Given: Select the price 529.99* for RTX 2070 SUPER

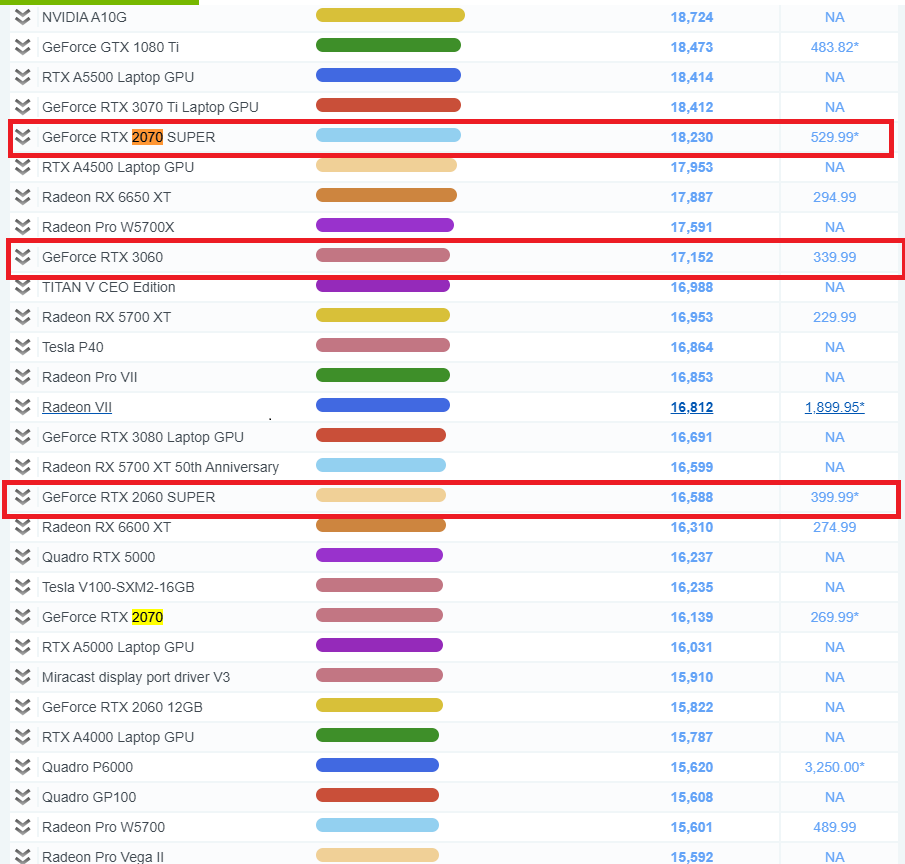Looking at the screenshot, I should point(835,137).
